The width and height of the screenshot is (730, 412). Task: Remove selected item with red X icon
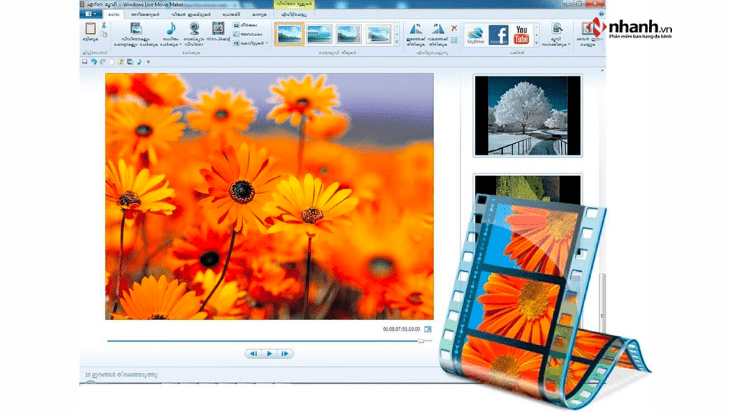click(x=455, y=28)
